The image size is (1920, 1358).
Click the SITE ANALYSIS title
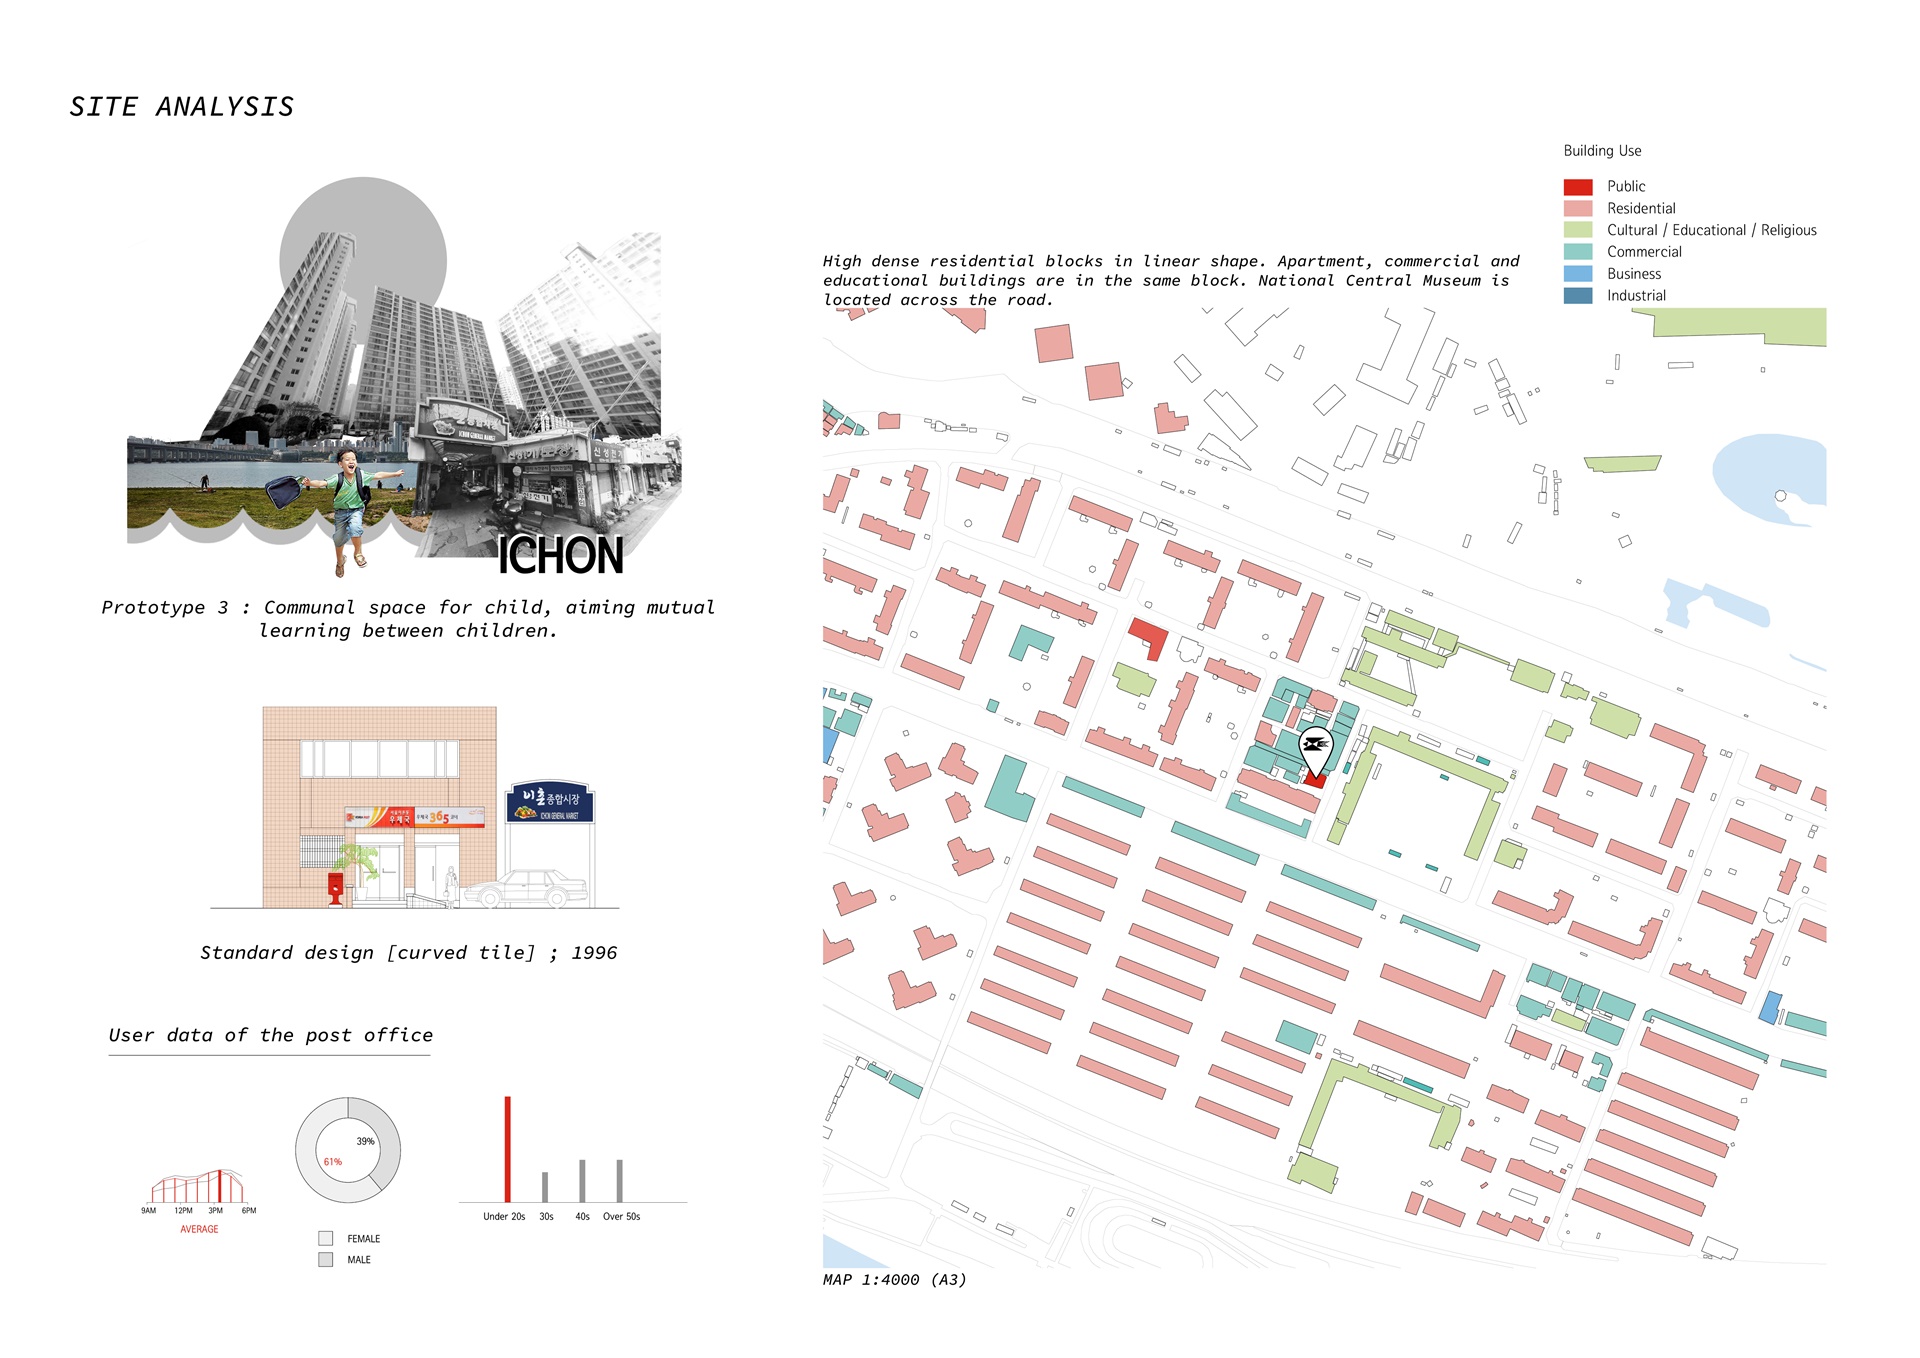182,107
